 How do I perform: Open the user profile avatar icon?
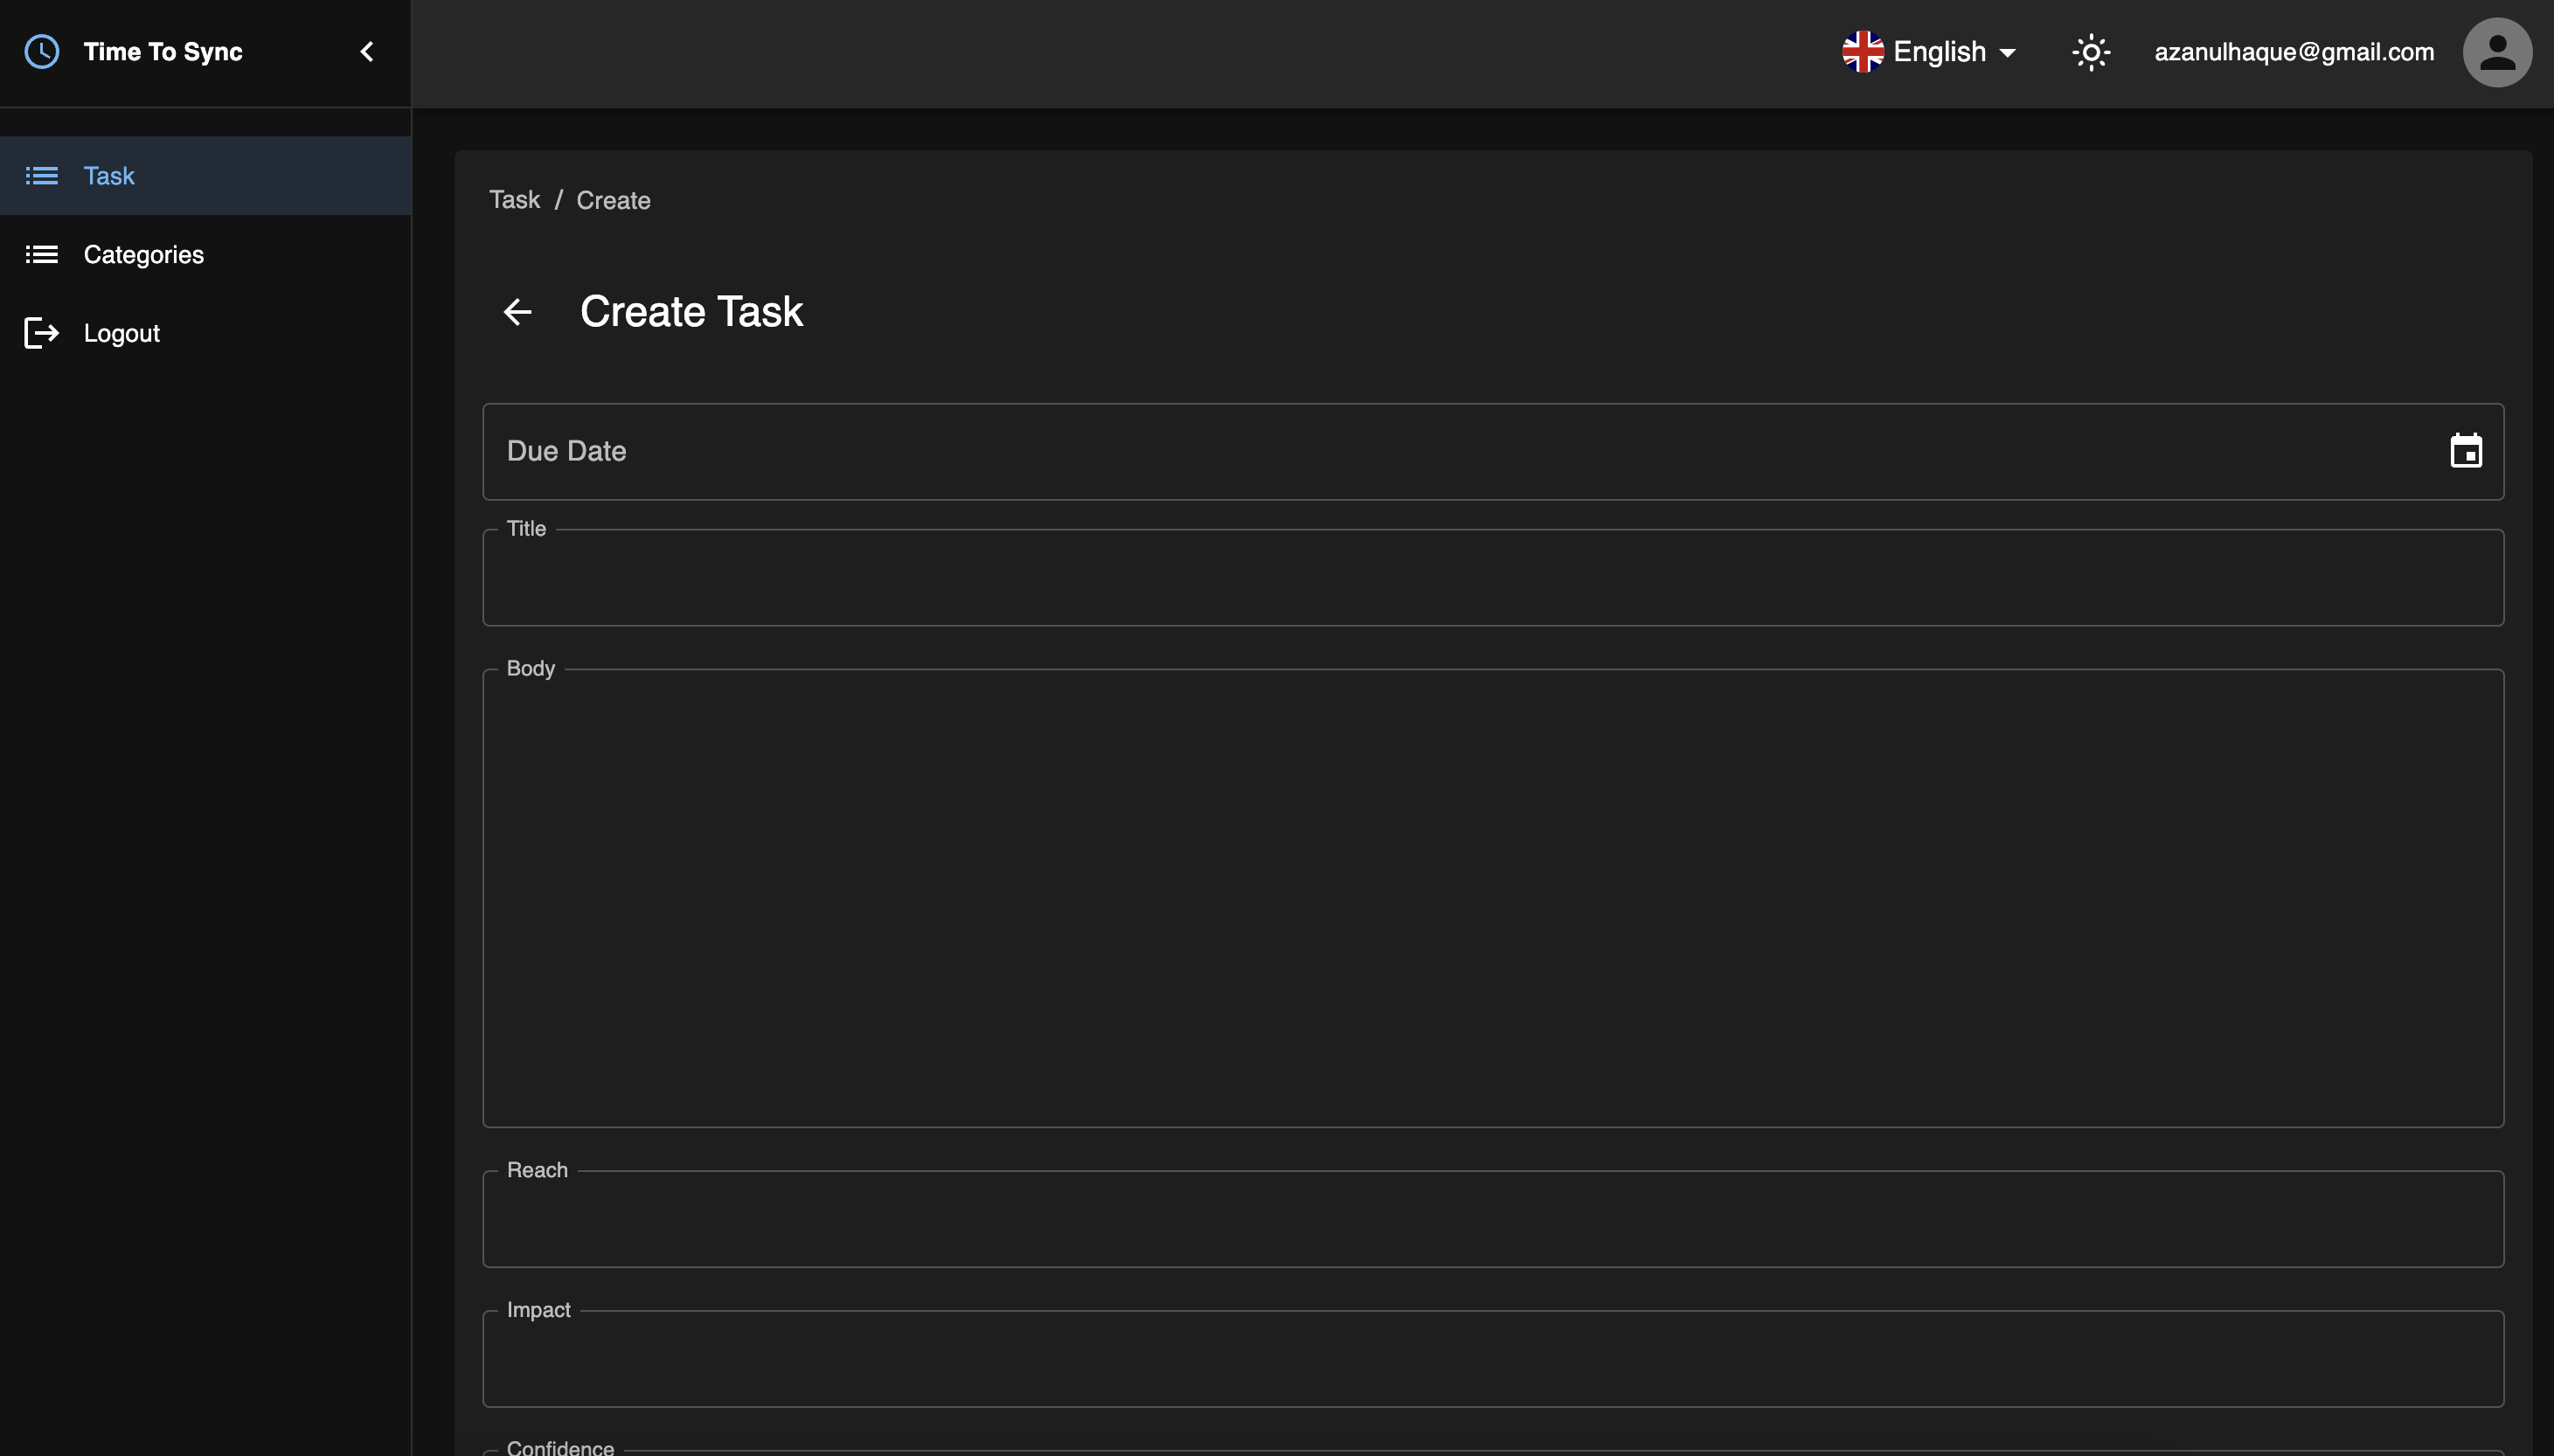pos(2496,51)
